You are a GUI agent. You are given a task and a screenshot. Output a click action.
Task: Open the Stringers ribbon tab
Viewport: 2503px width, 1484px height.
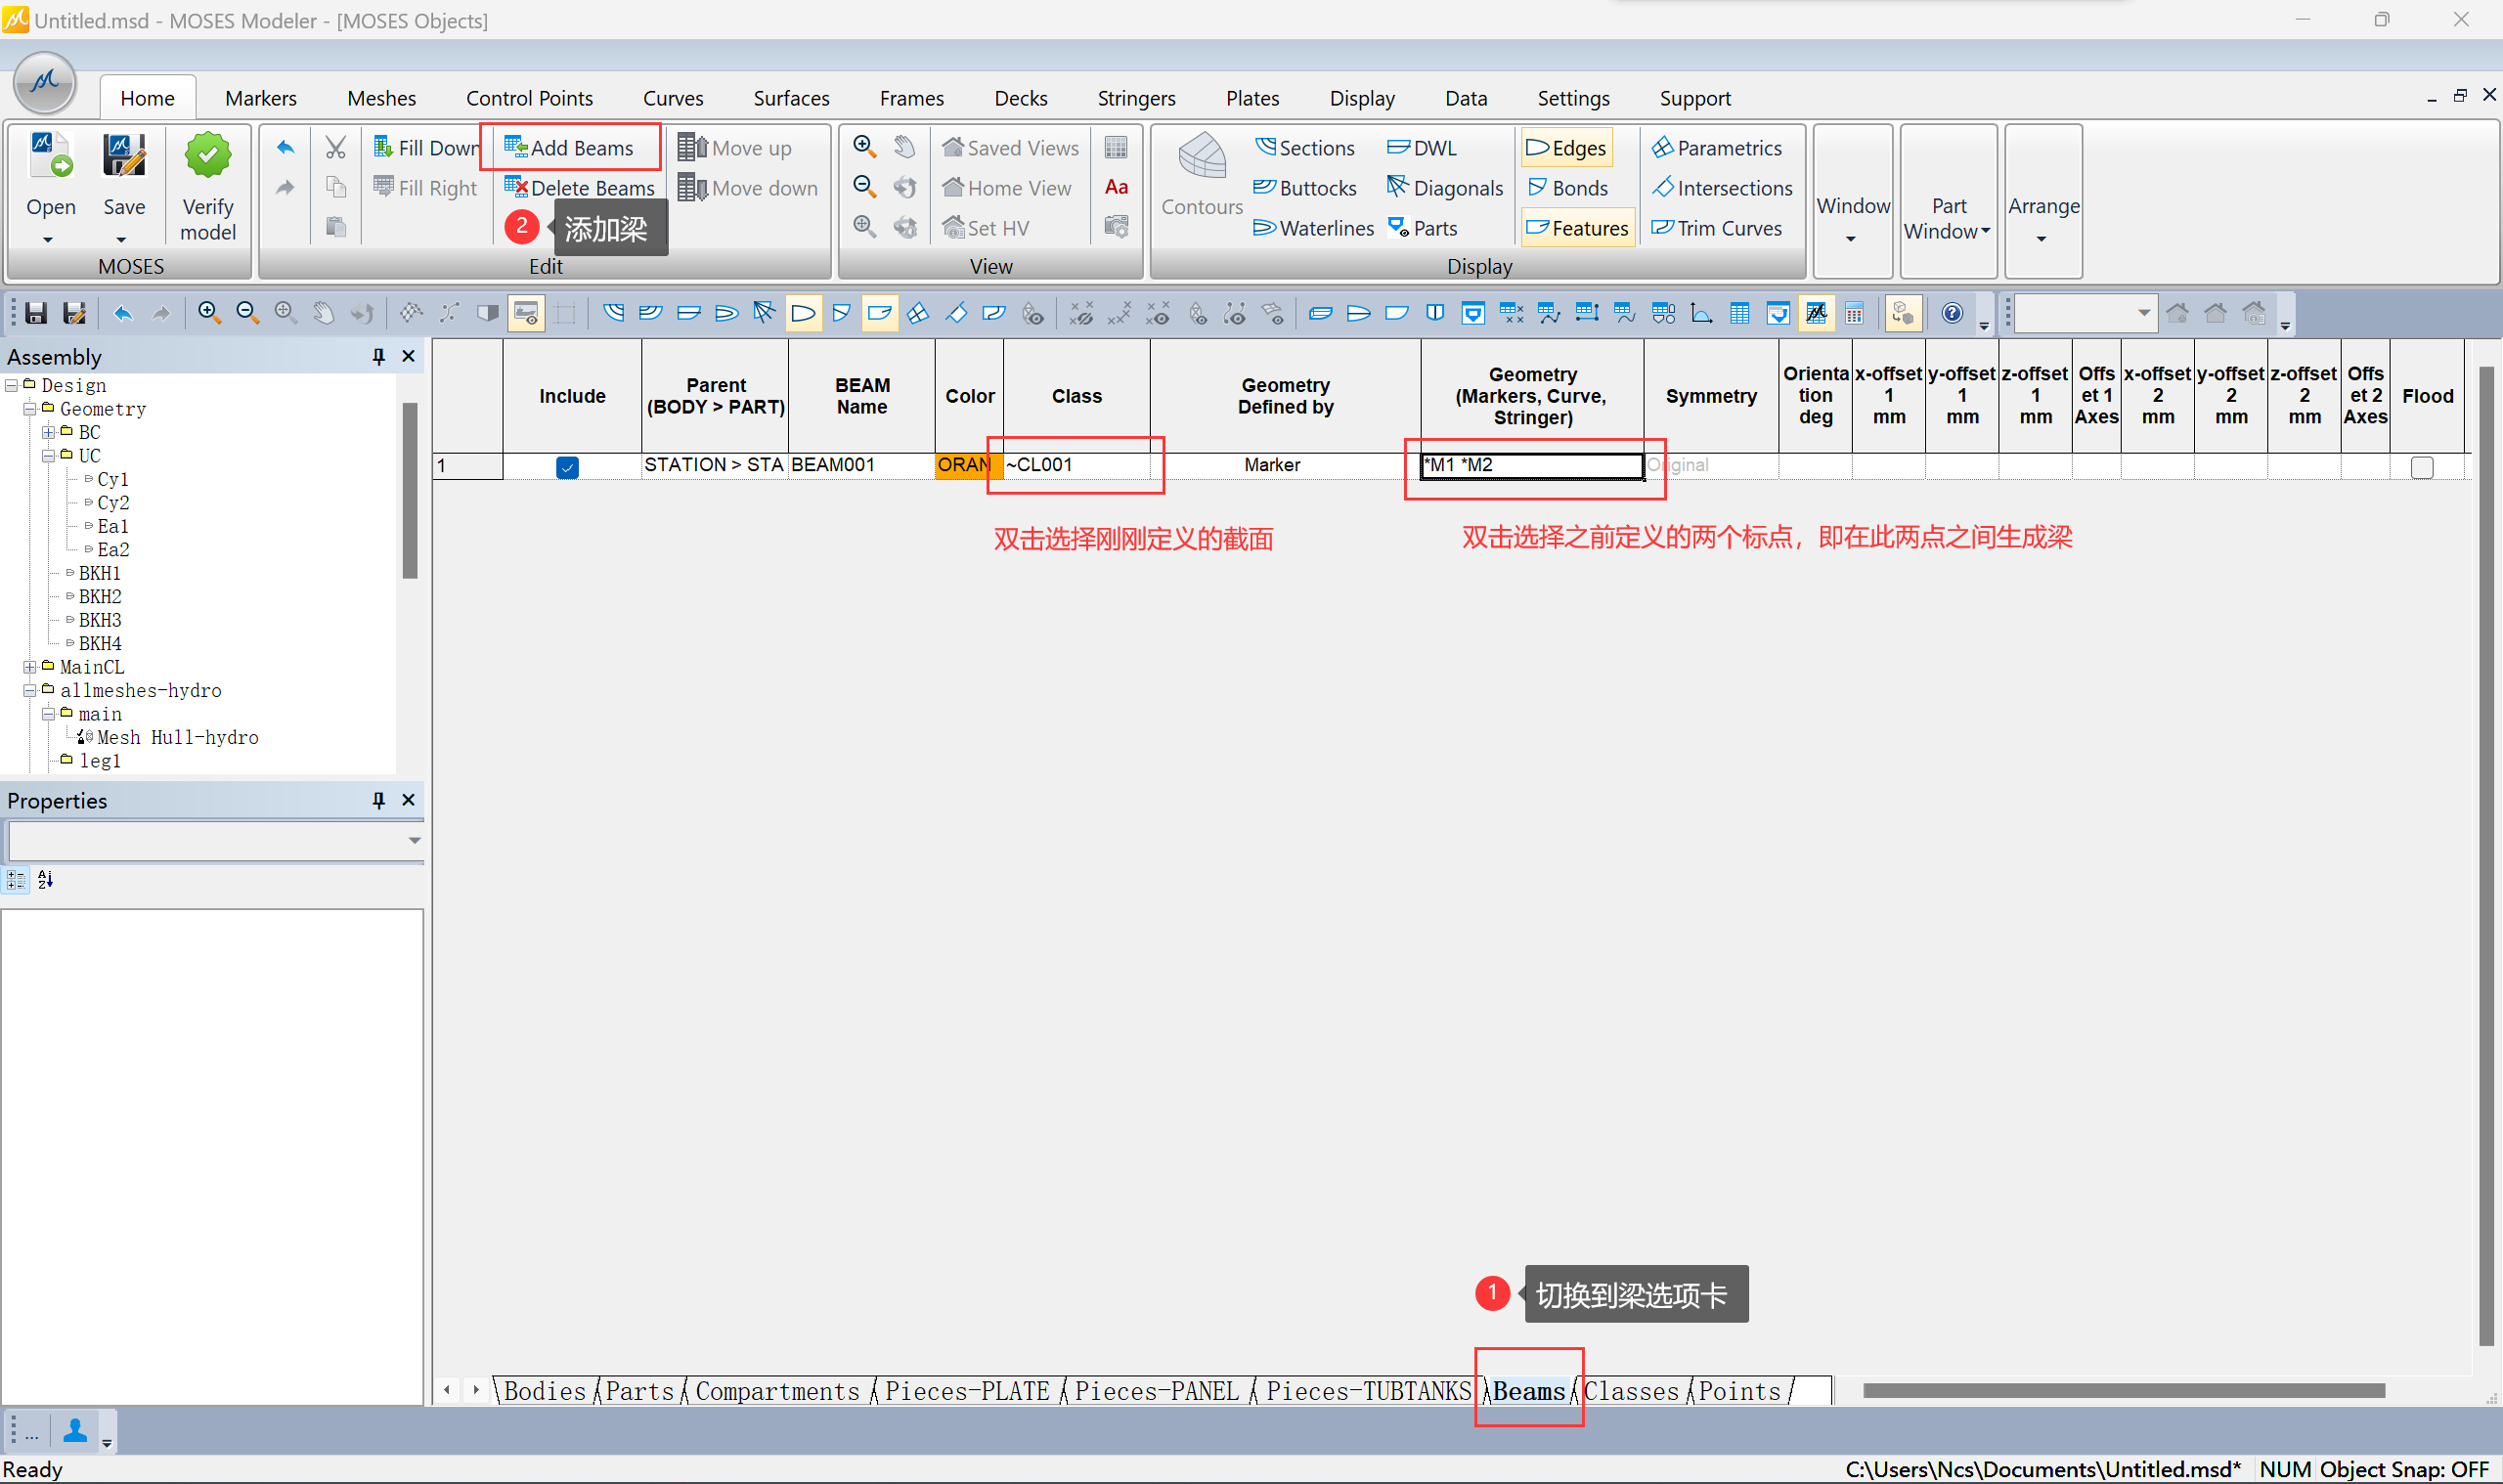(1136, 98)
